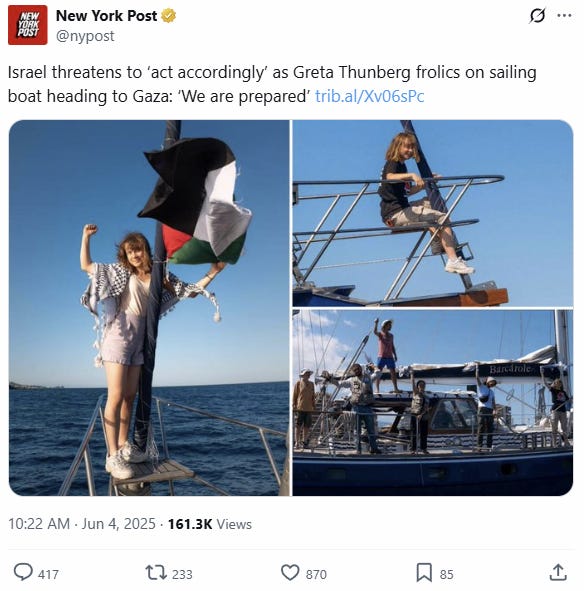
Task: Click the Grok slashed-circle icon
Action: 537,15
